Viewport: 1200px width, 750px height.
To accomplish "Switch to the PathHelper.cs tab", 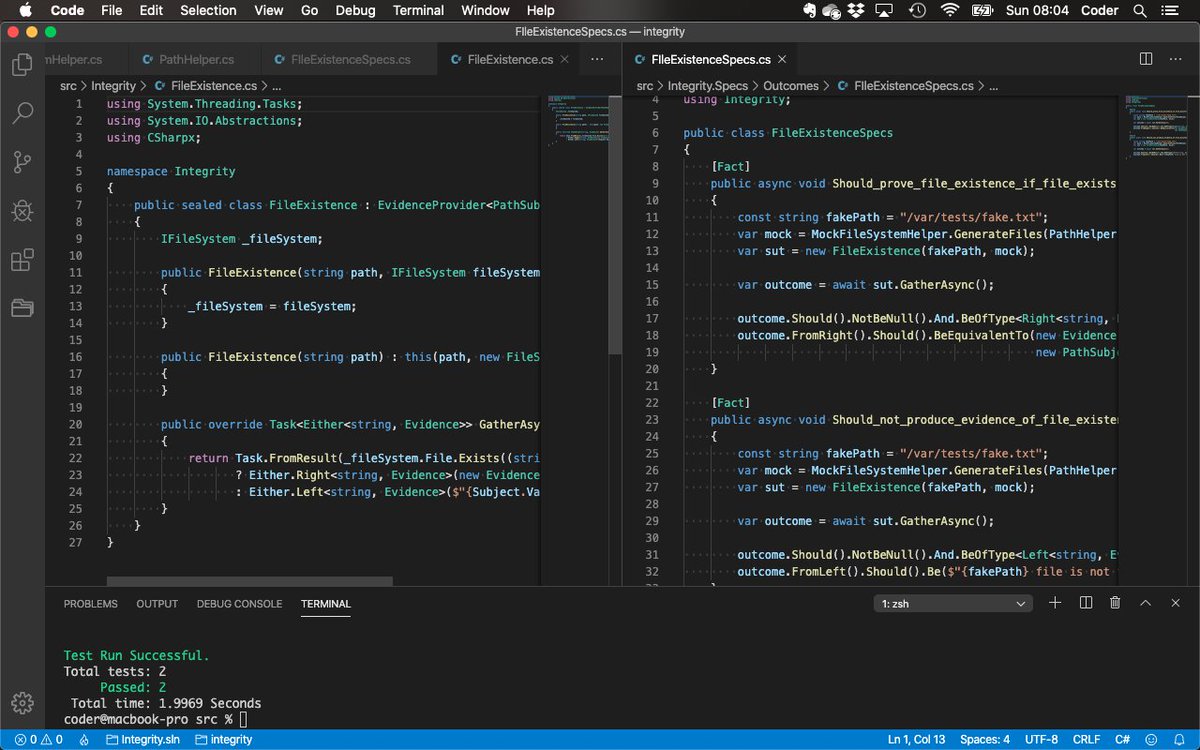I will point(188,60).
